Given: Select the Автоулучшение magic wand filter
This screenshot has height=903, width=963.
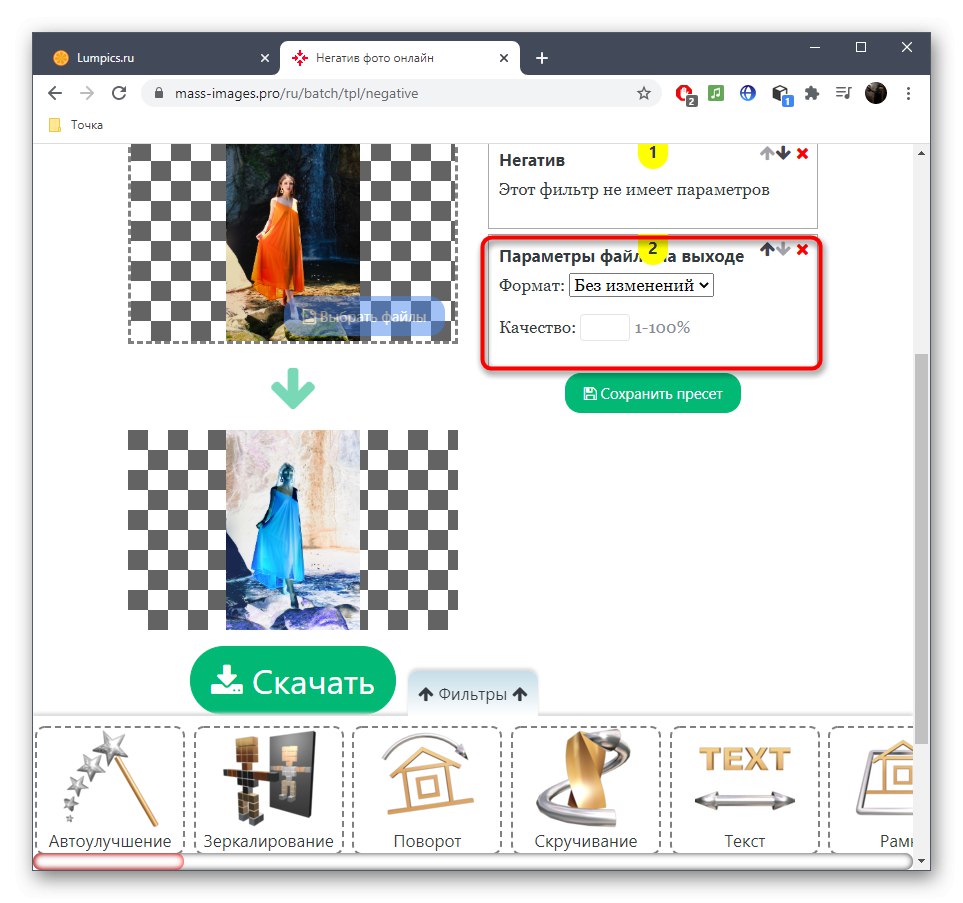Looking at the screenshot, I should tap(110, 789).
